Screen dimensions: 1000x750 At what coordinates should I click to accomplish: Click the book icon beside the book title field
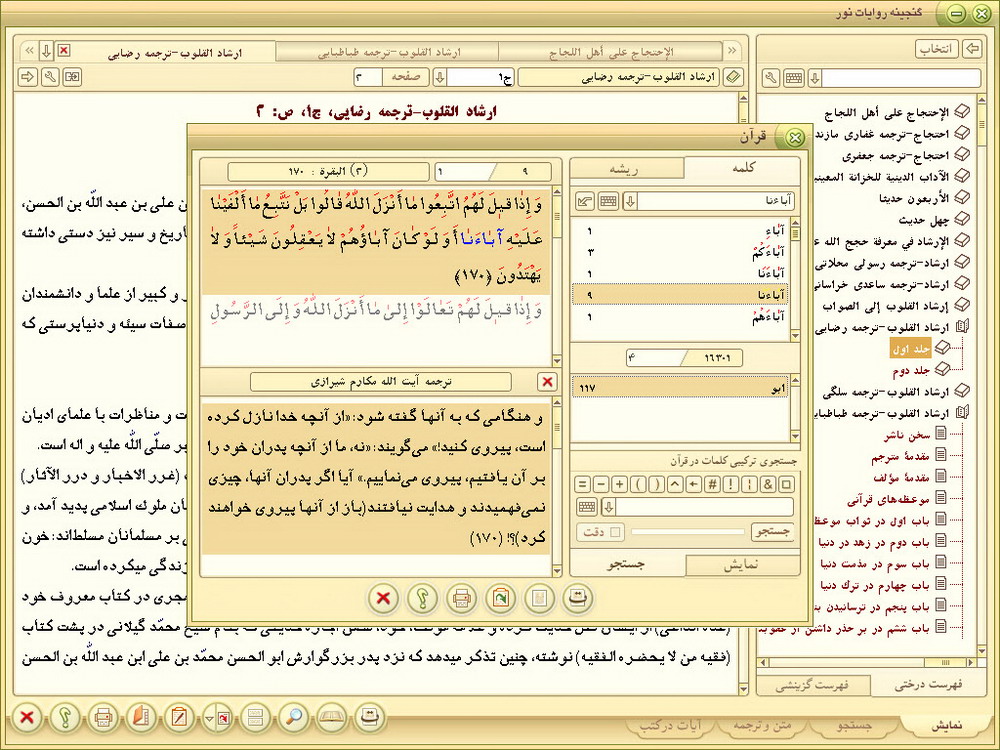pos(733,78)
